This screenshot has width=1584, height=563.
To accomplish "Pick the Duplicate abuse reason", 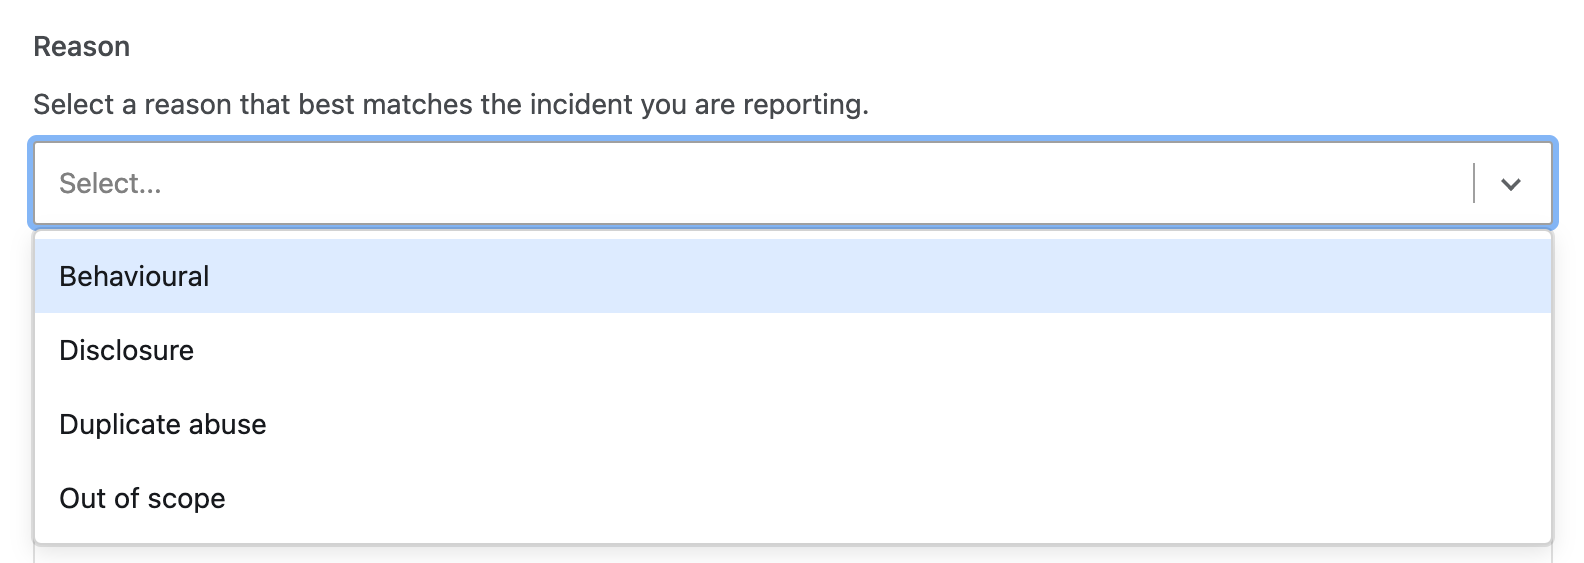I will click(793, 424).
